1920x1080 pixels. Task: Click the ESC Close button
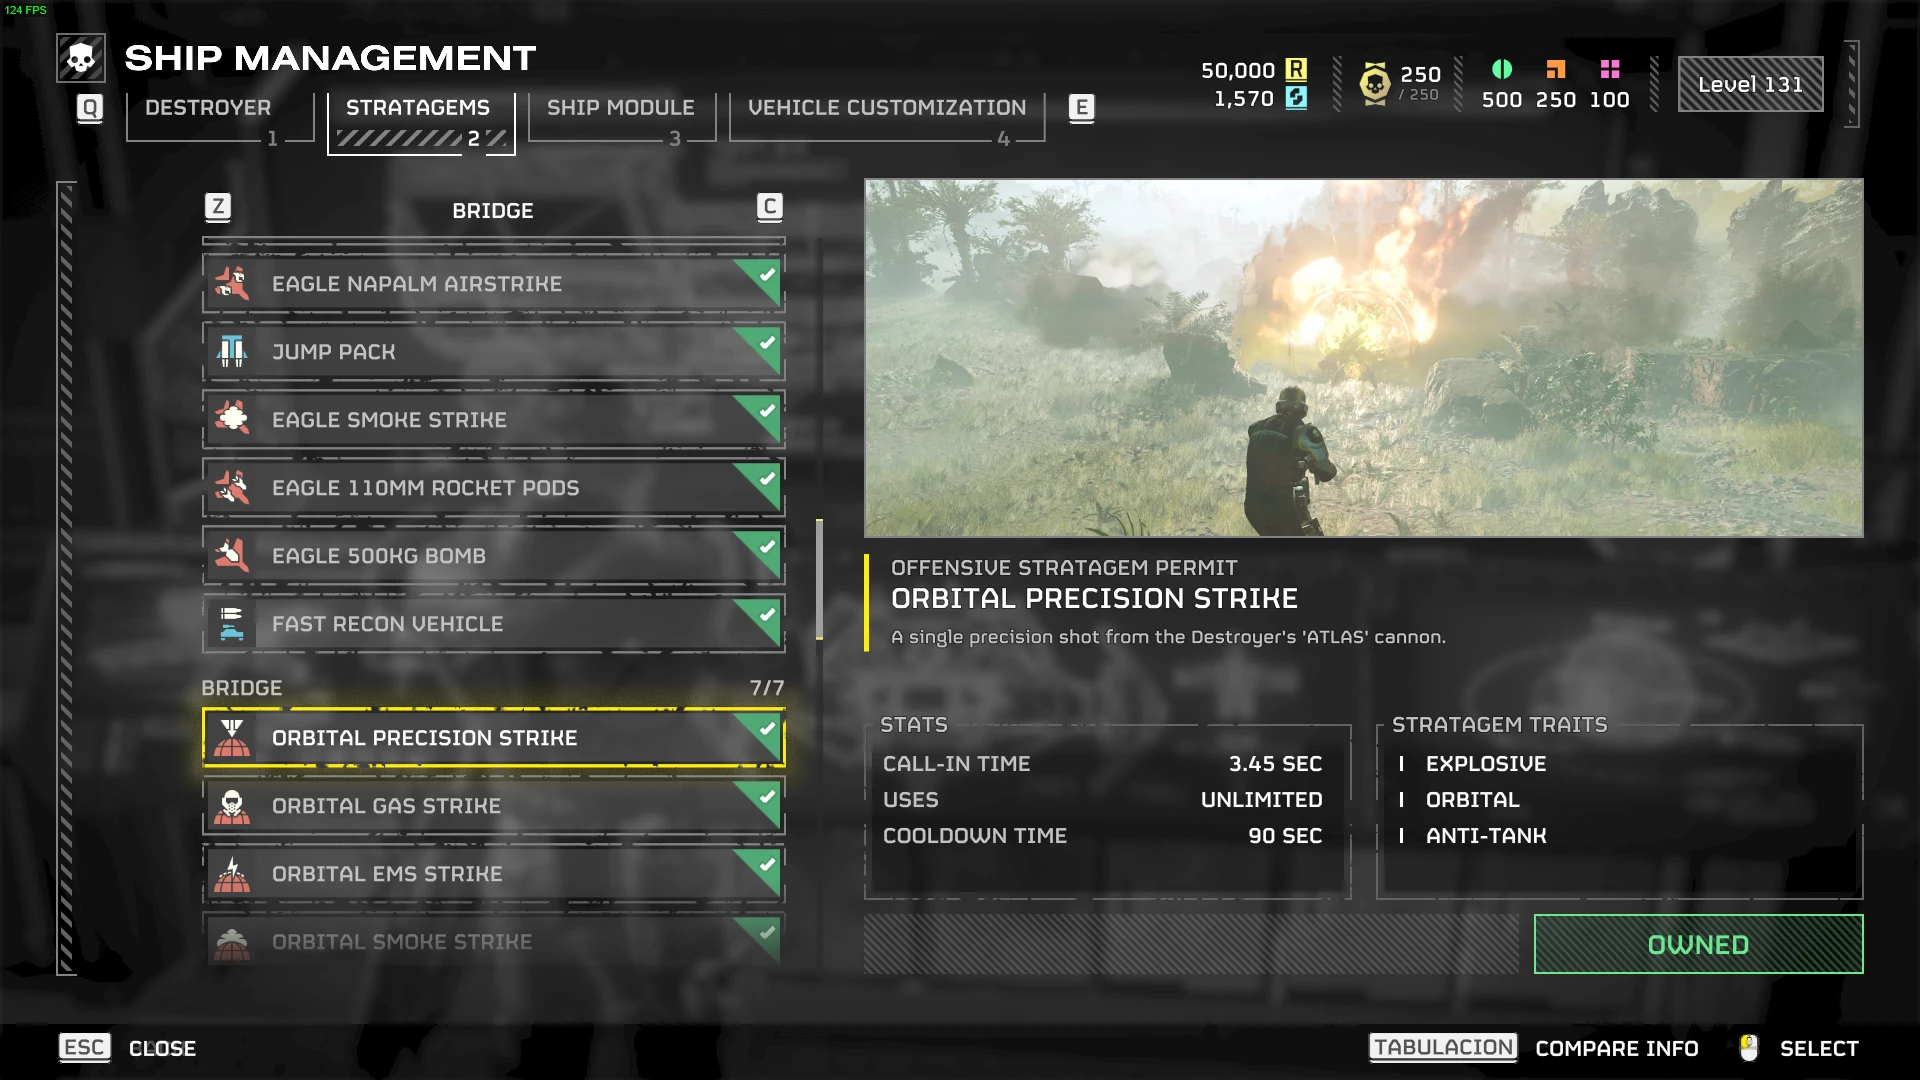pyautogui.click(x=128, y=1048)
